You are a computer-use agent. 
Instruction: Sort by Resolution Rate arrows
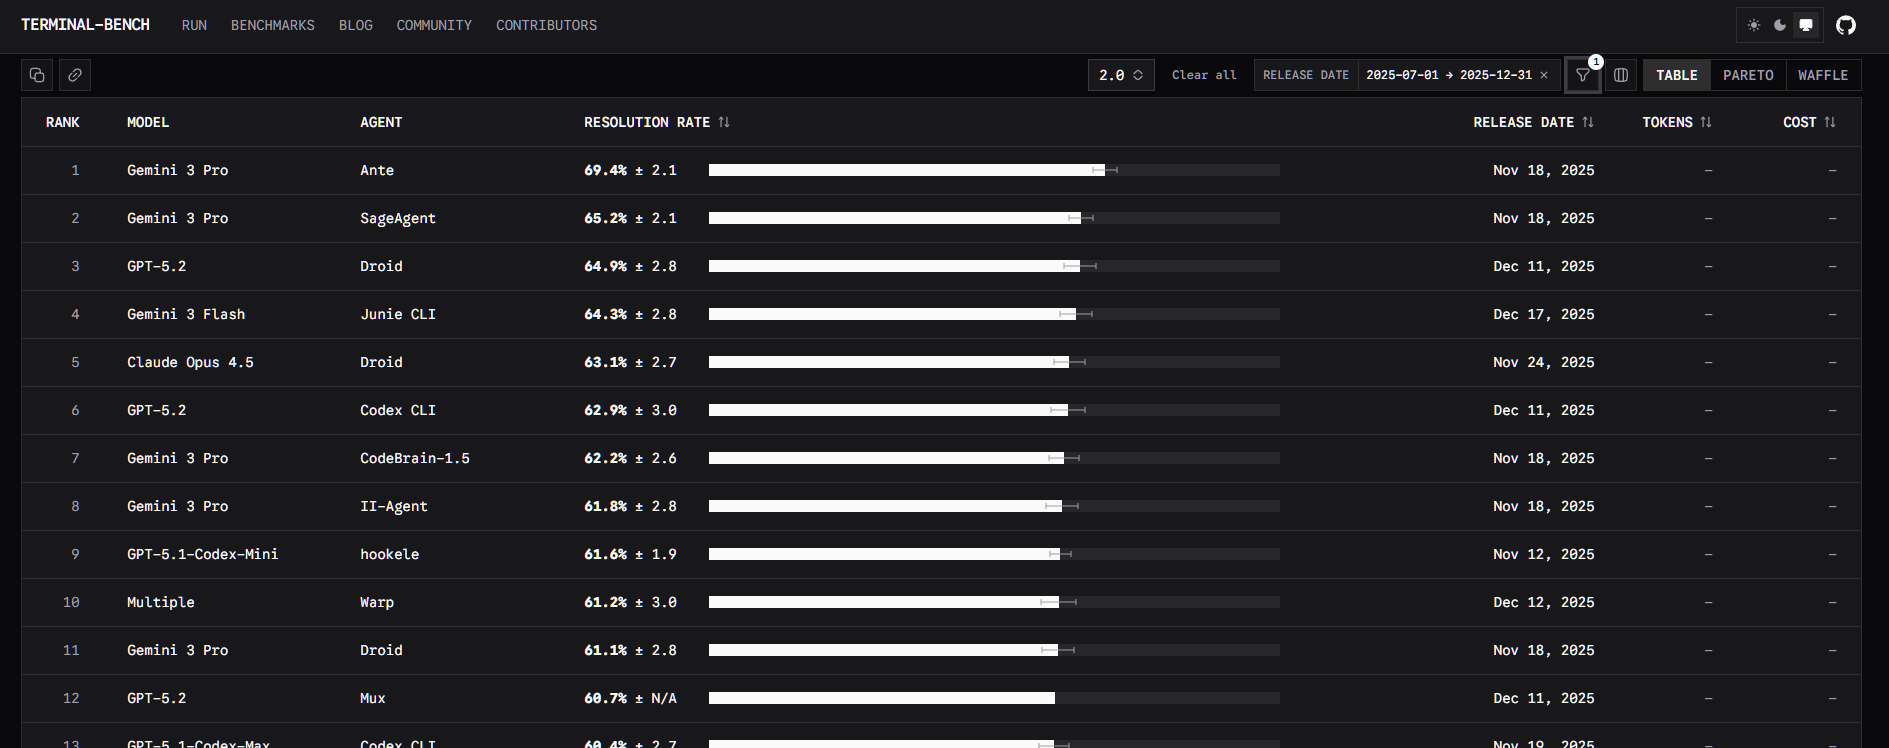coord(724,122)
